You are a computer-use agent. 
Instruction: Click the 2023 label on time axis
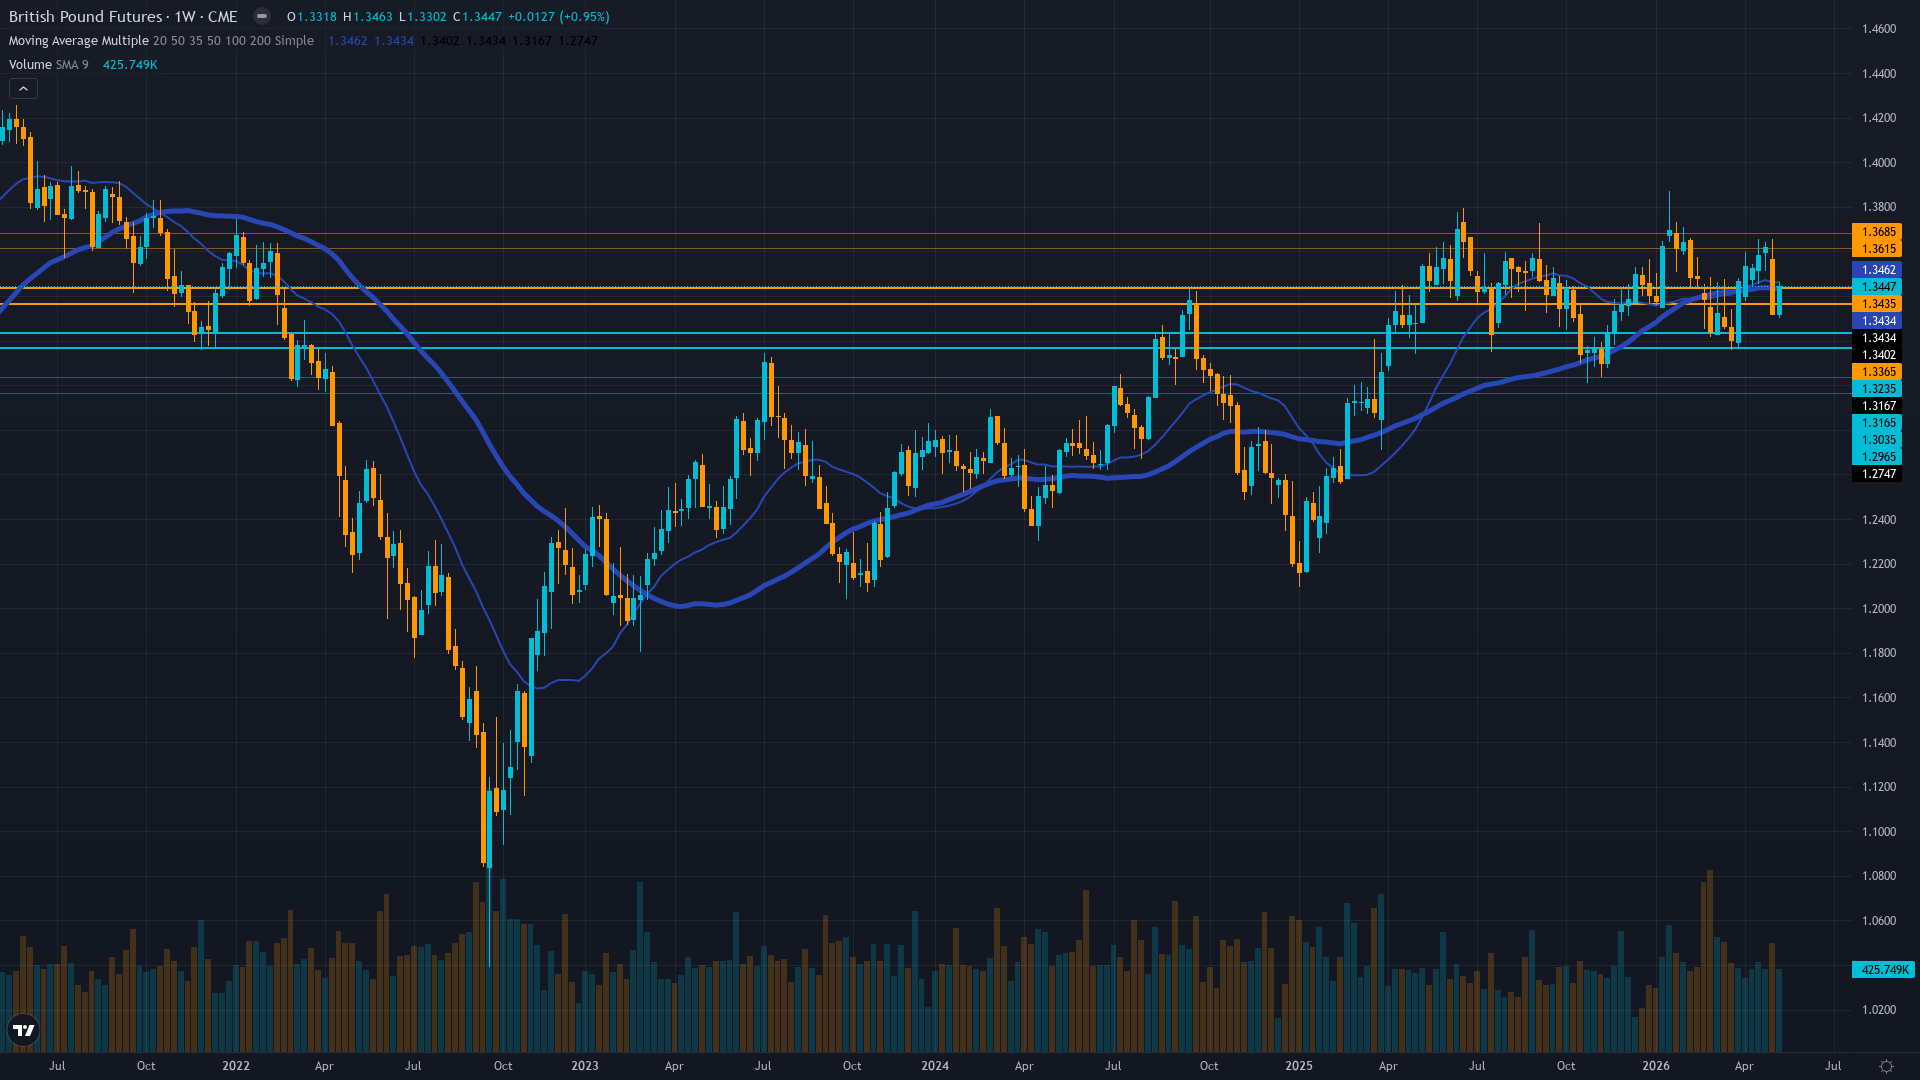585,1066
